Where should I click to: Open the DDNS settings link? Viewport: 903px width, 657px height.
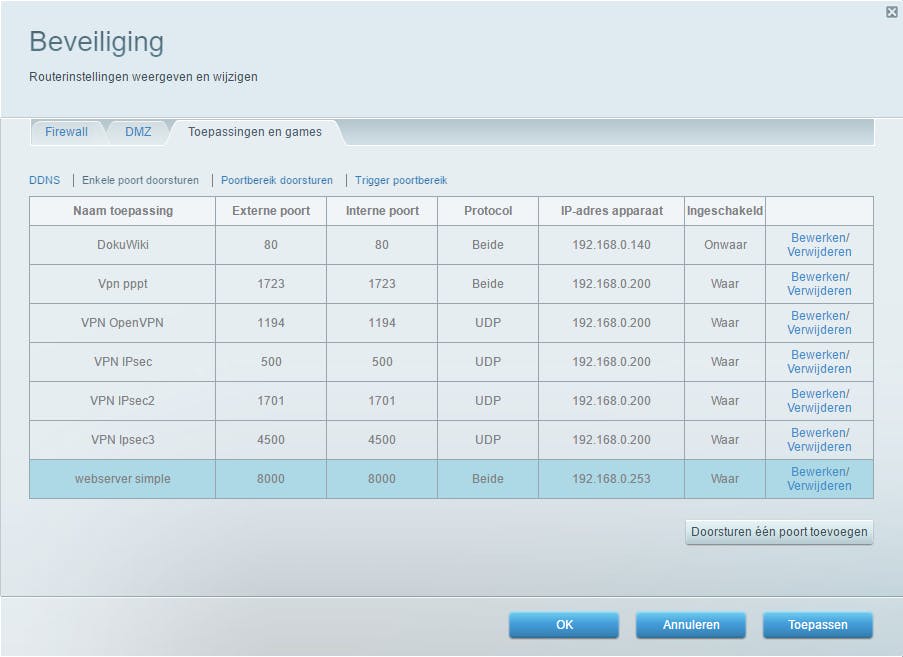[44, 180]
